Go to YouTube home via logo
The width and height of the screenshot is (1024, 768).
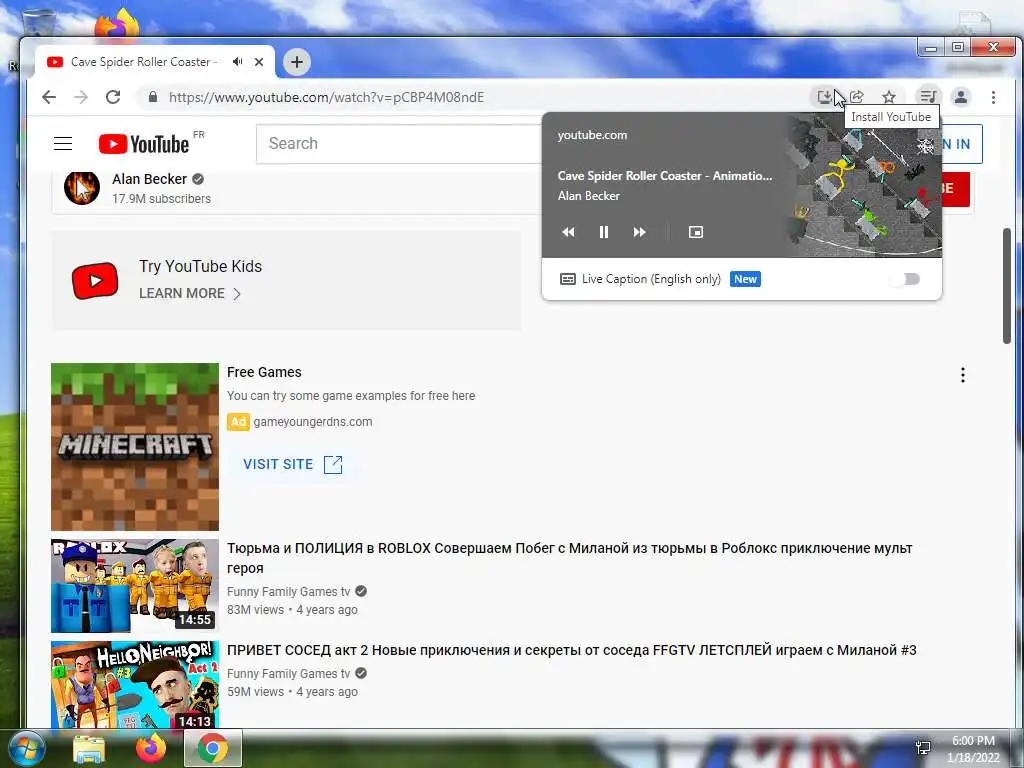pyautogui.click(x=144, y=144)
